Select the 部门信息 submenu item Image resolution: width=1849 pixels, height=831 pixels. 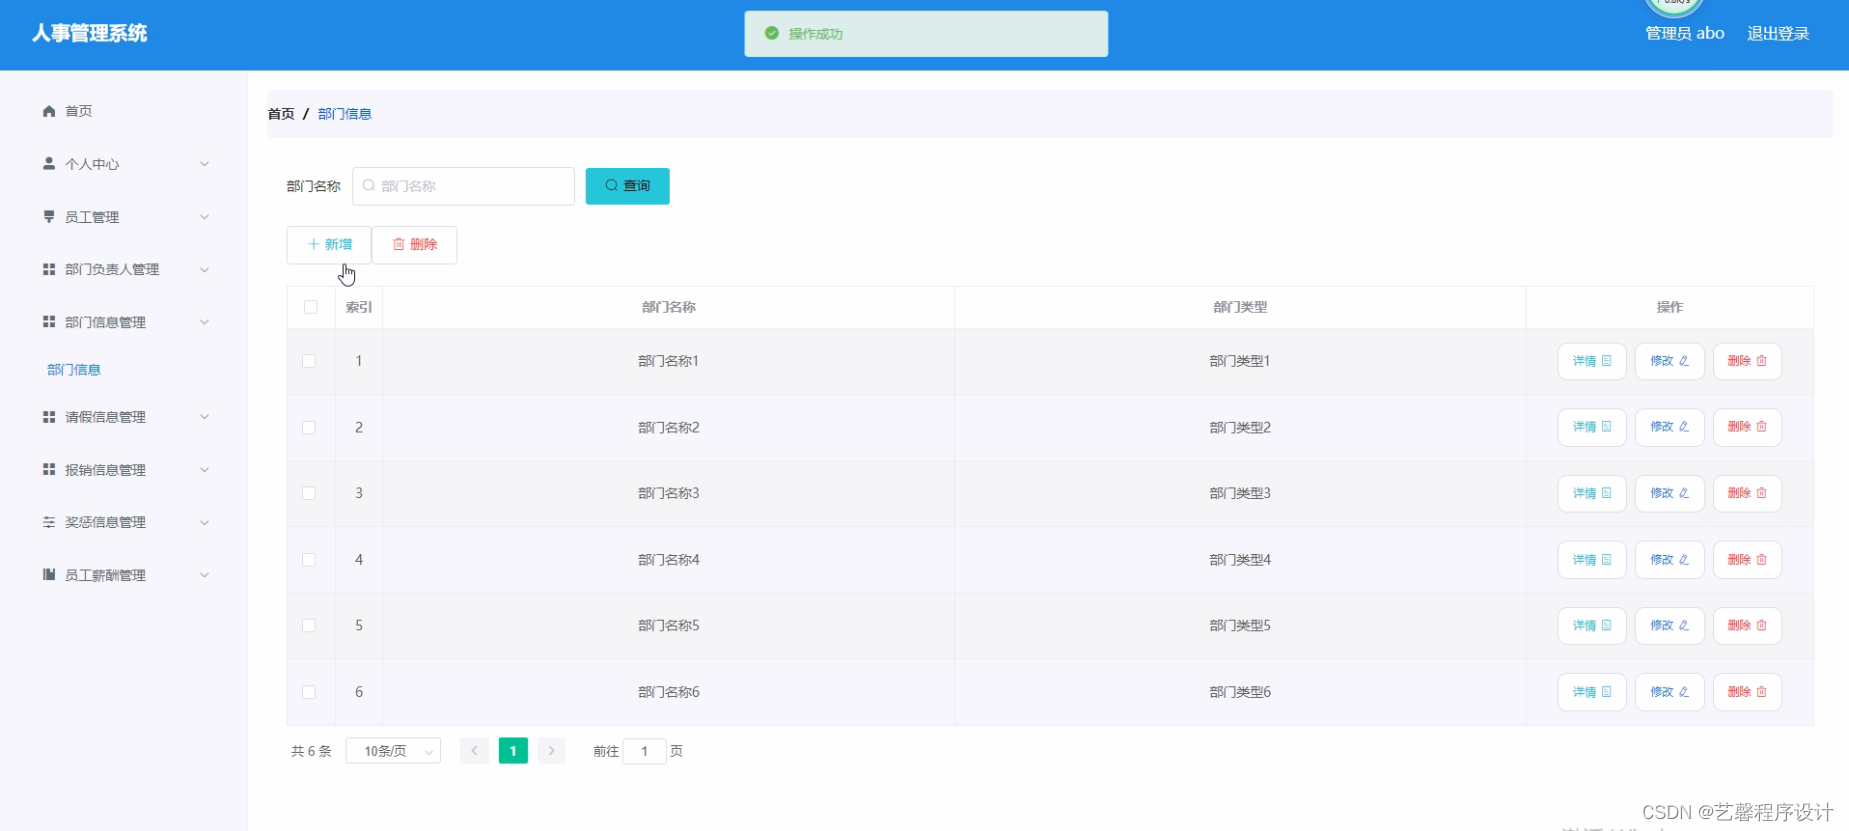coord(74,370)
